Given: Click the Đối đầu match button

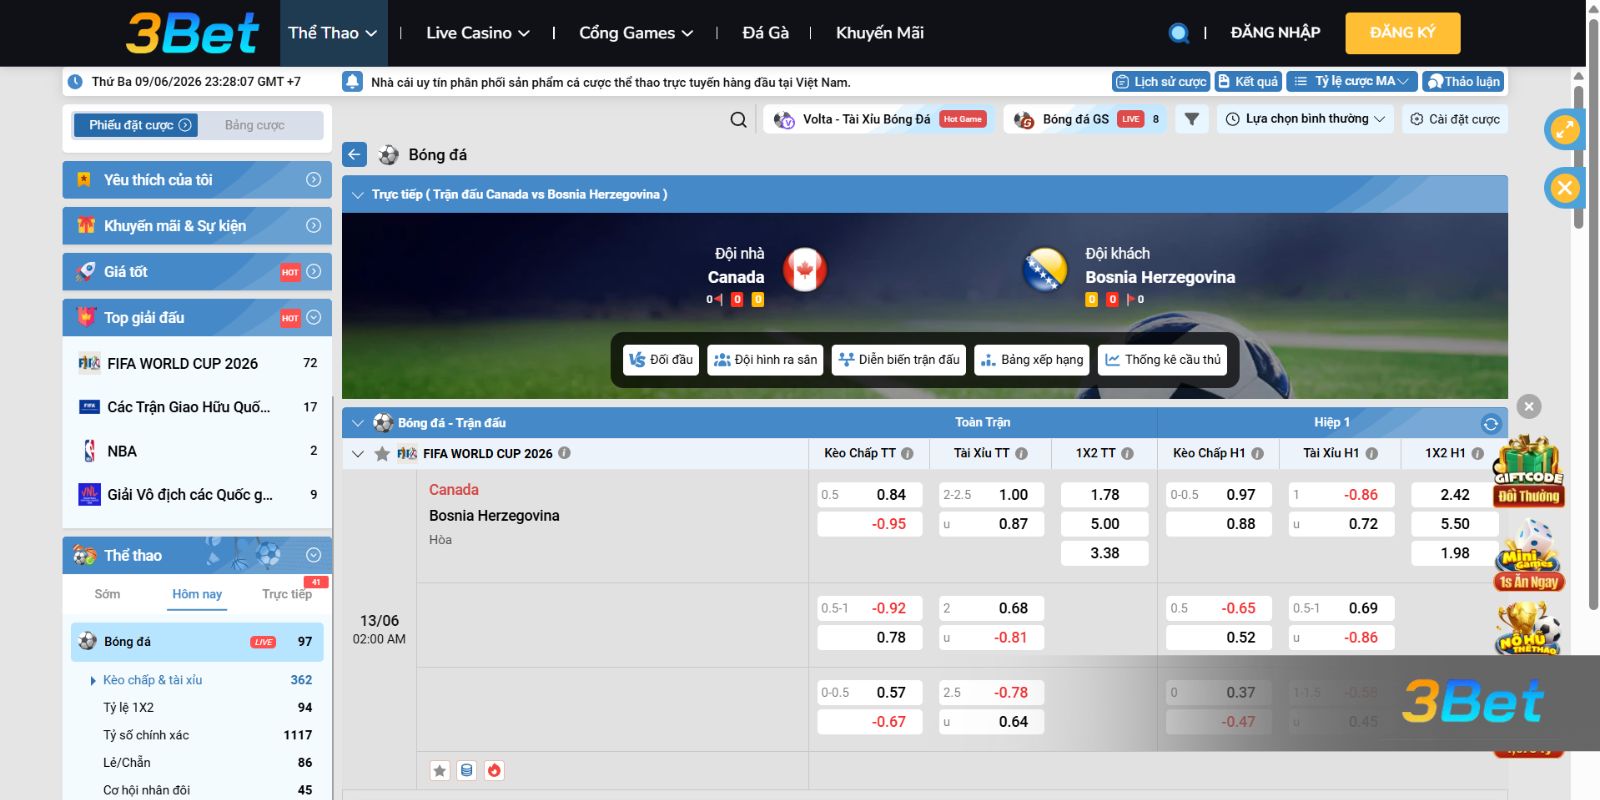Looking at the screenshot, I should point(660,360).
